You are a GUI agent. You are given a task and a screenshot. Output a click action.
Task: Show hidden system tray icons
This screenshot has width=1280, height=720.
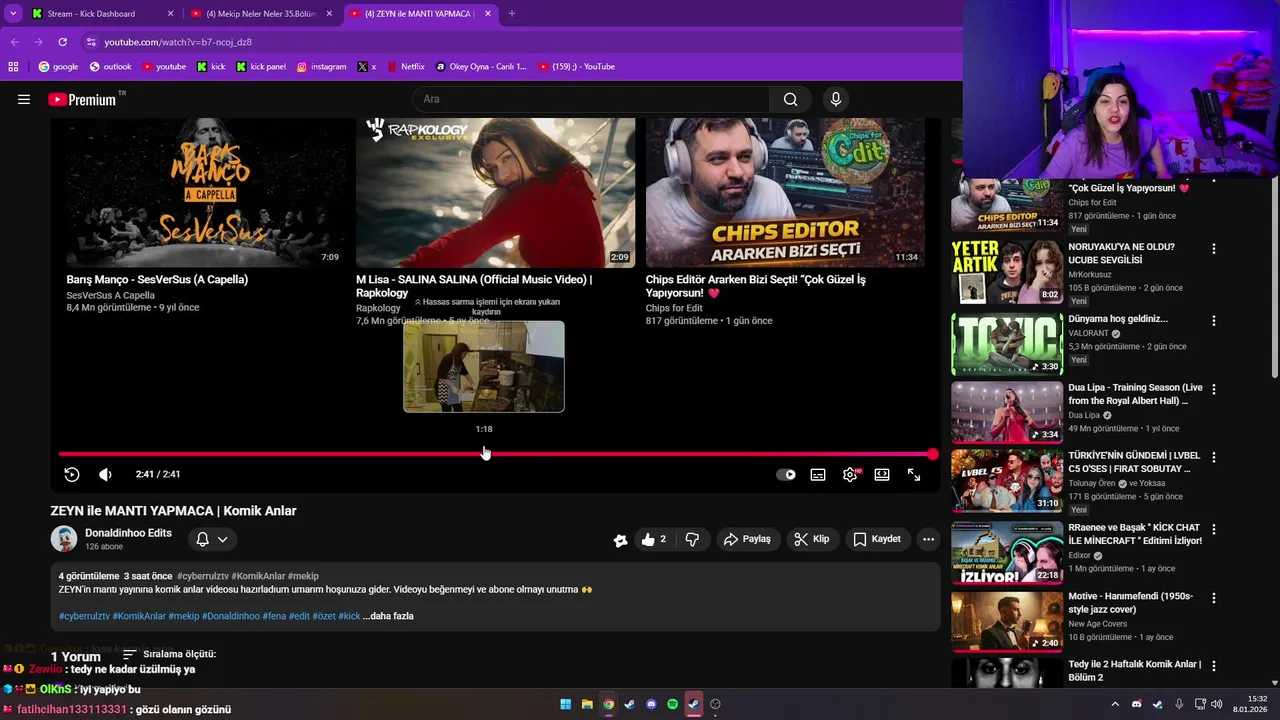pos(1115,704)
